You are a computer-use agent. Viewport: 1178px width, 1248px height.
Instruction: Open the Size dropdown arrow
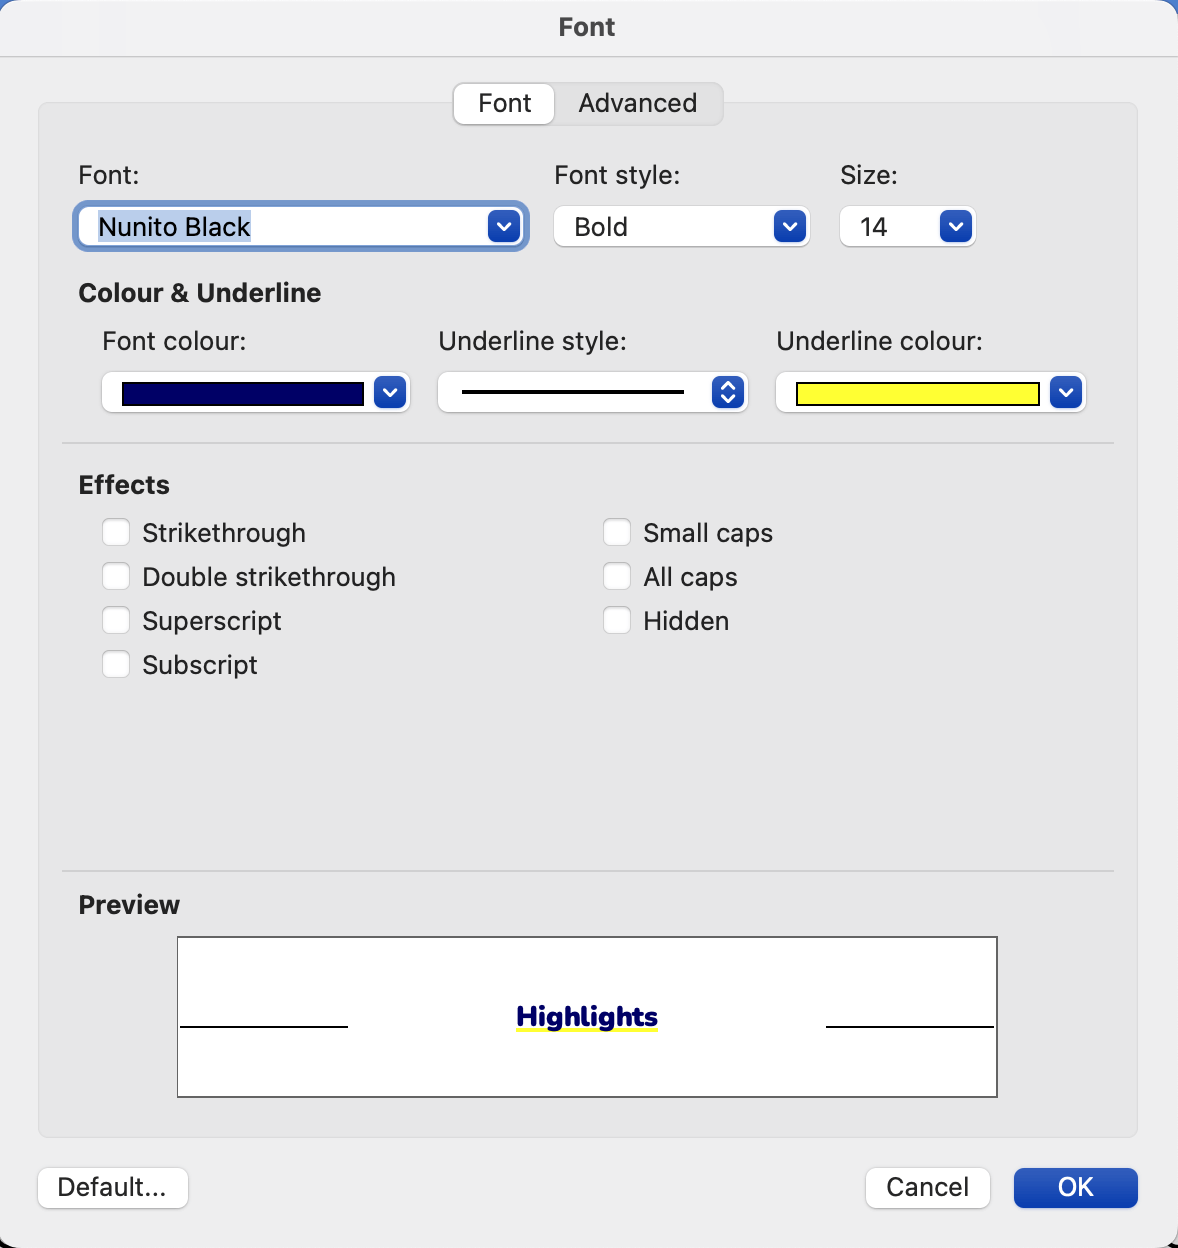(956, 227)
